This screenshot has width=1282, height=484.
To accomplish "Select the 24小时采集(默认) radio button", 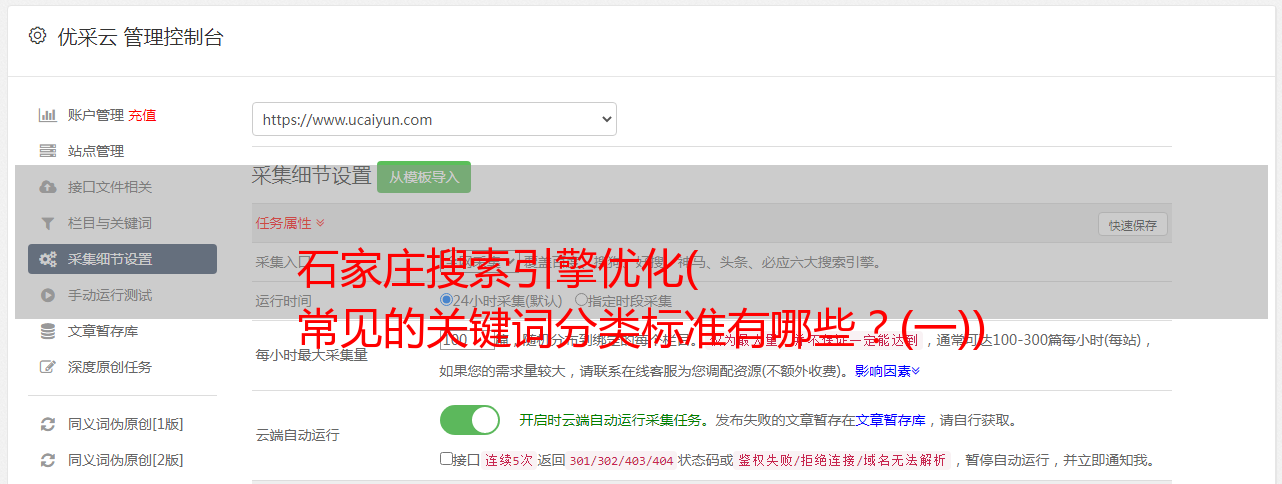I will click(446, 299).
